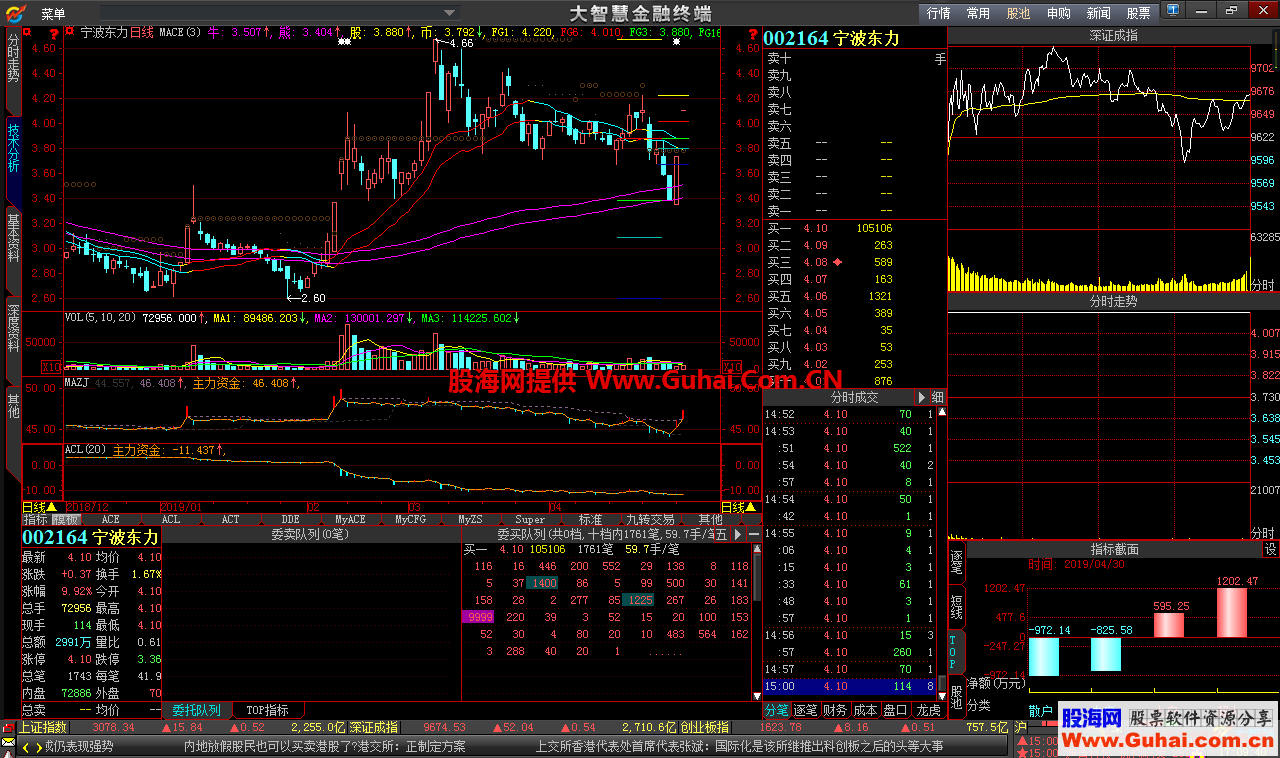Open the 常用 menu
1280x758 pixels.
click(978, 13)
